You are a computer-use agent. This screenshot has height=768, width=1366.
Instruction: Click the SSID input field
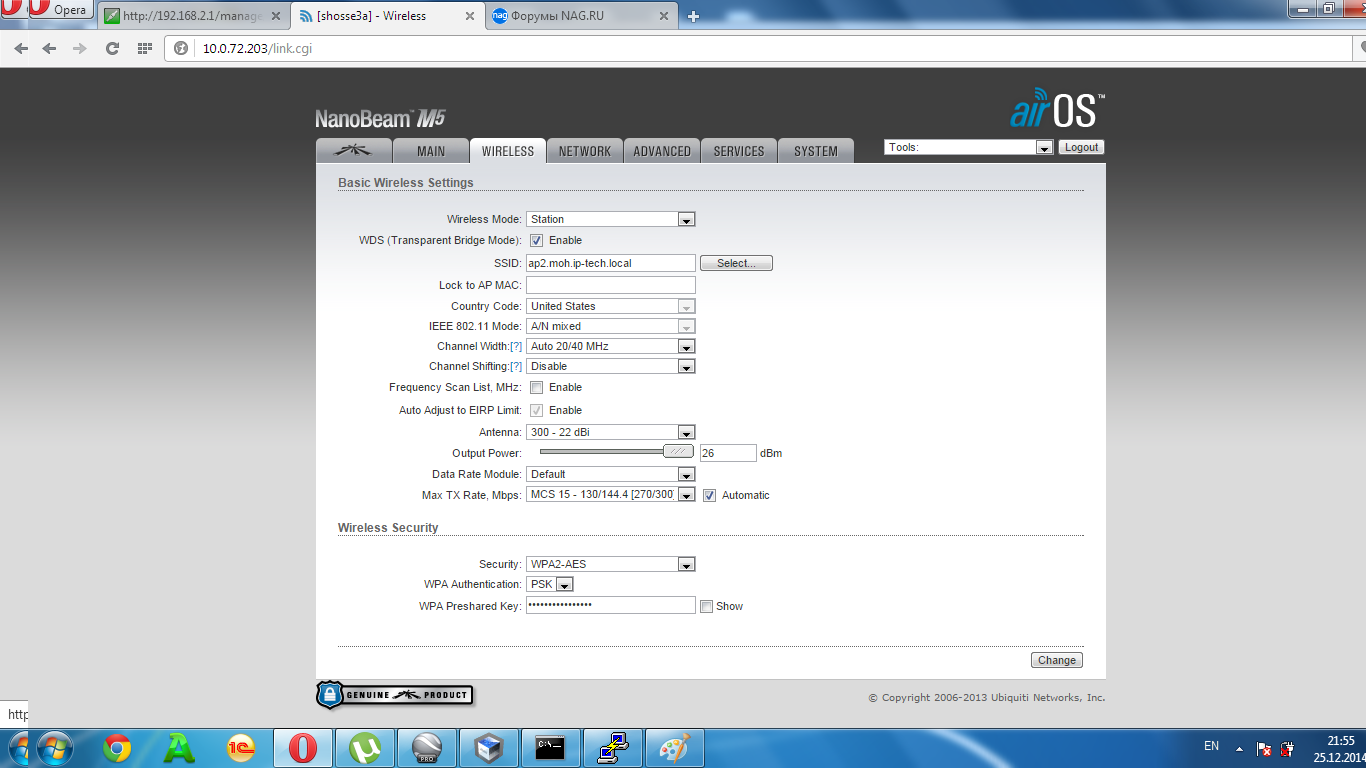click(x=611, y=263)
